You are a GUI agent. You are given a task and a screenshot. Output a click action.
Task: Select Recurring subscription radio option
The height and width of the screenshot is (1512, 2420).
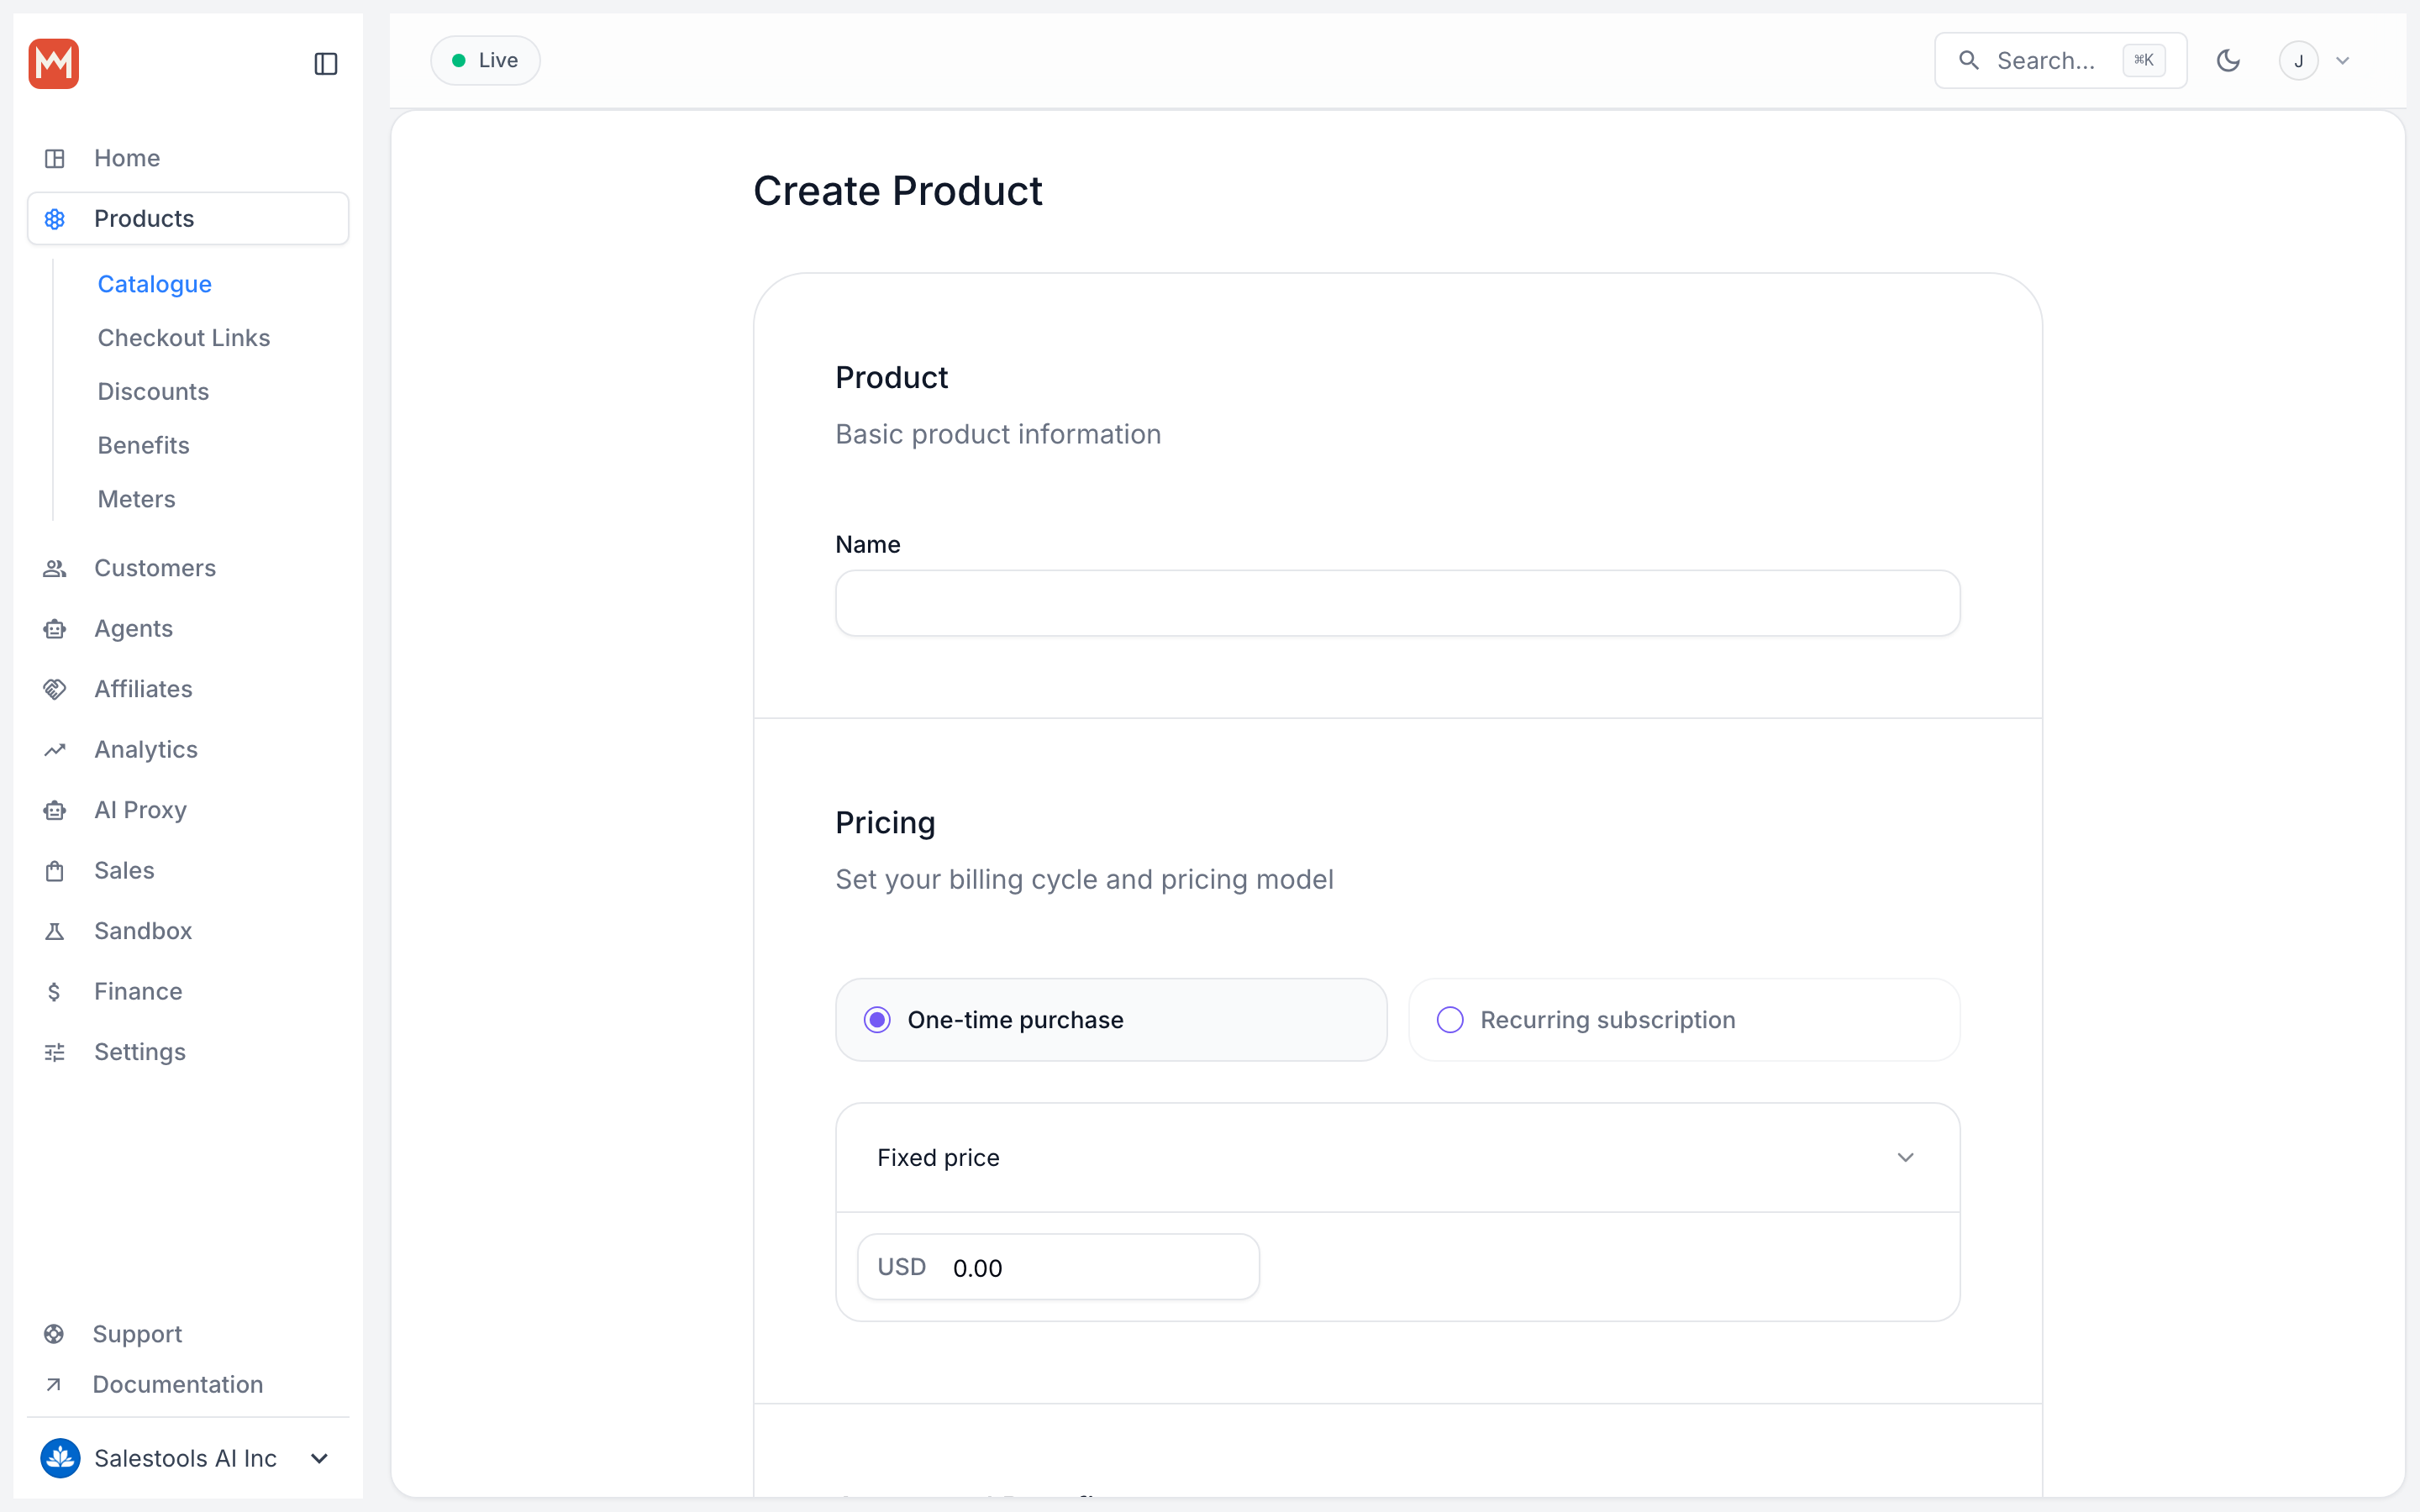[x=1684, y=1020]
